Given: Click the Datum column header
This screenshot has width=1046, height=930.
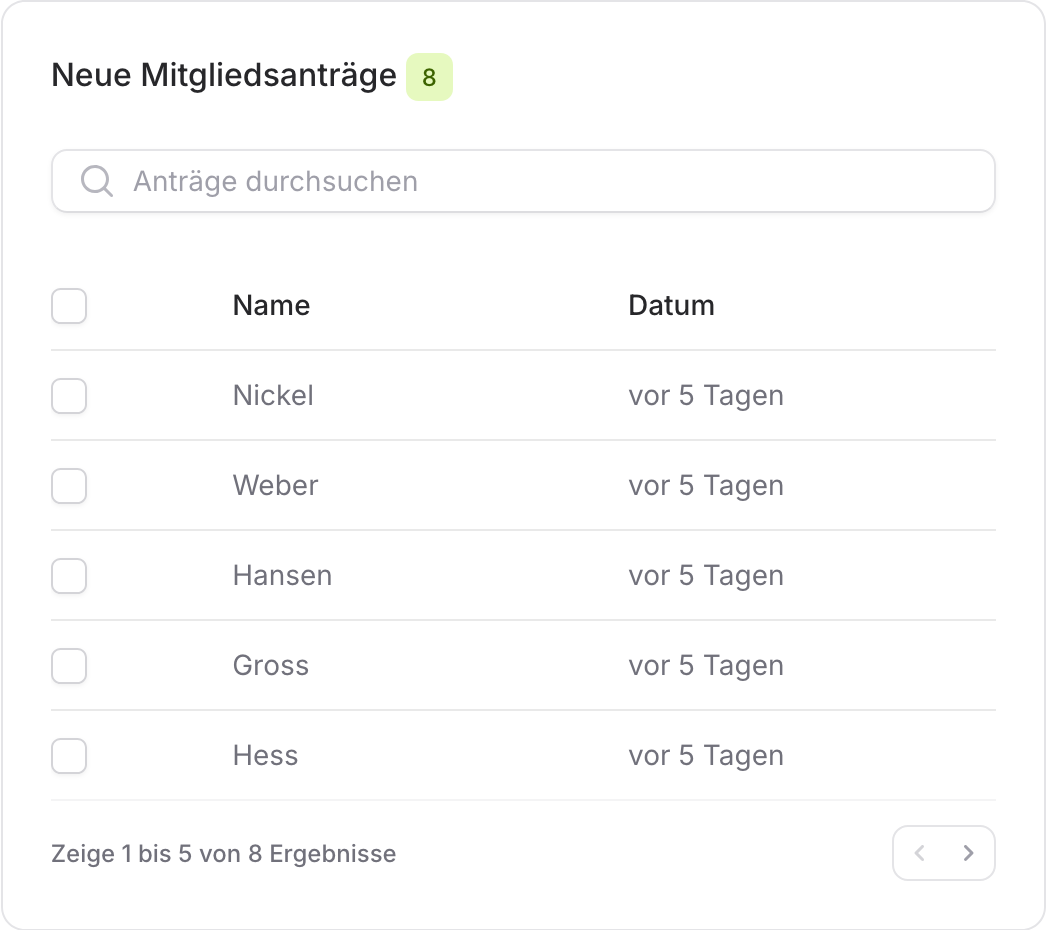Looking at the screenshot, I should (x=671, y=305).
